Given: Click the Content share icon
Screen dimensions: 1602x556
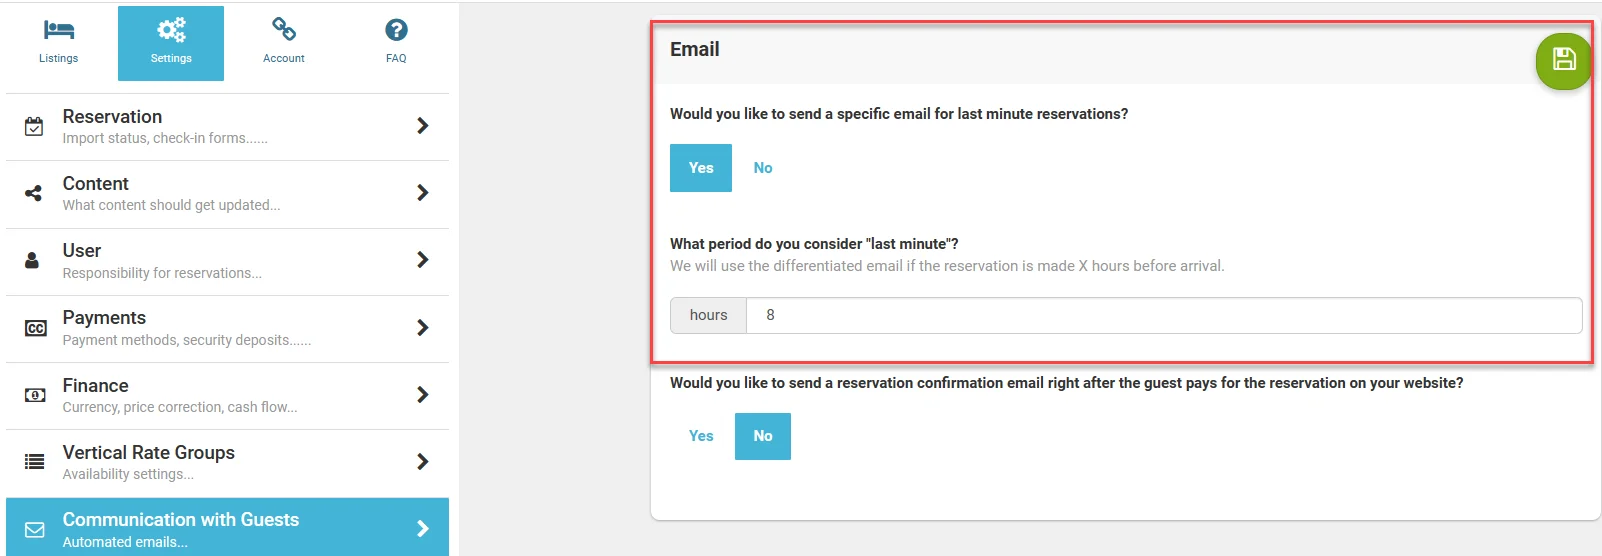Looking at the screenshot, I should 34,193.
